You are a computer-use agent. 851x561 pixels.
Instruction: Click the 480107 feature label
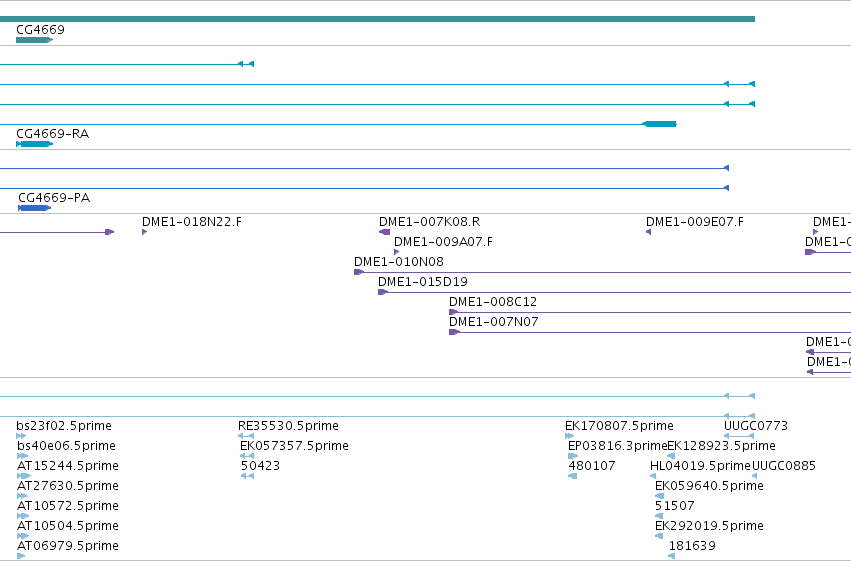pyautogui.click(x=592, y=466)
